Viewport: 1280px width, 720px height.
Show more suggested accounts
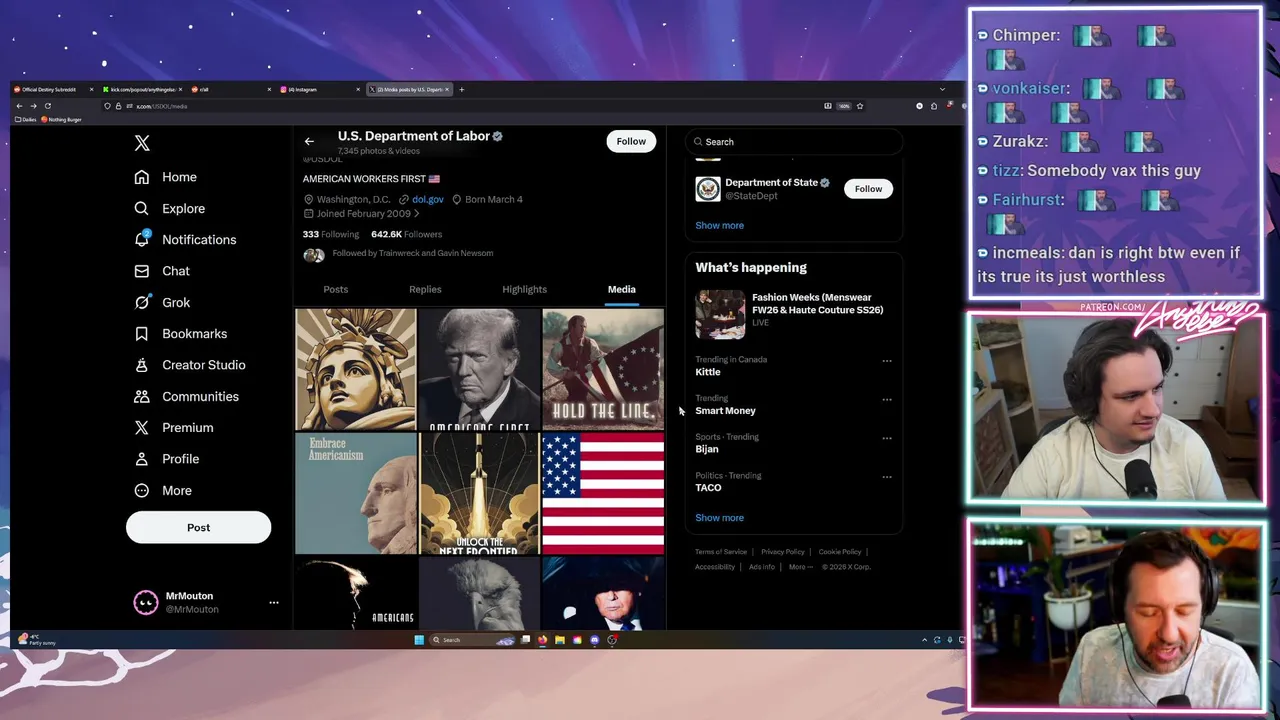[719, 225]
